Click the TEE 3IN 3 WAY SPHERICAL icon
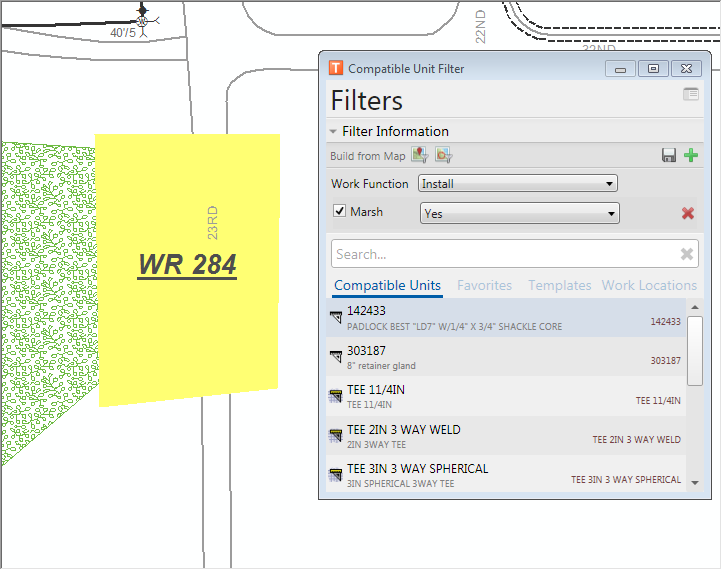 (x=336, y=475)
